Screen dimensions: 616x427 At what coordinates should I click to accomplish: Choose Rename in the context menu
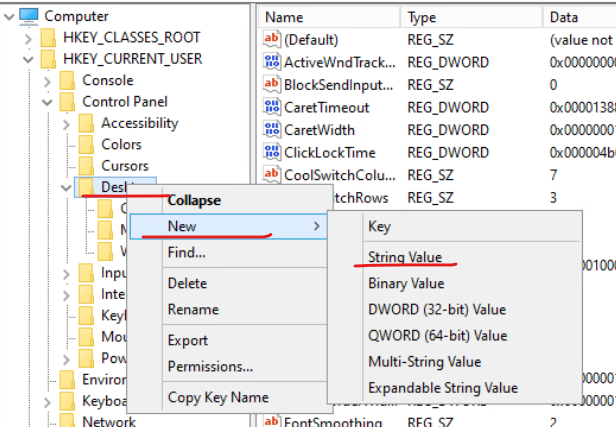pos(193,310)
